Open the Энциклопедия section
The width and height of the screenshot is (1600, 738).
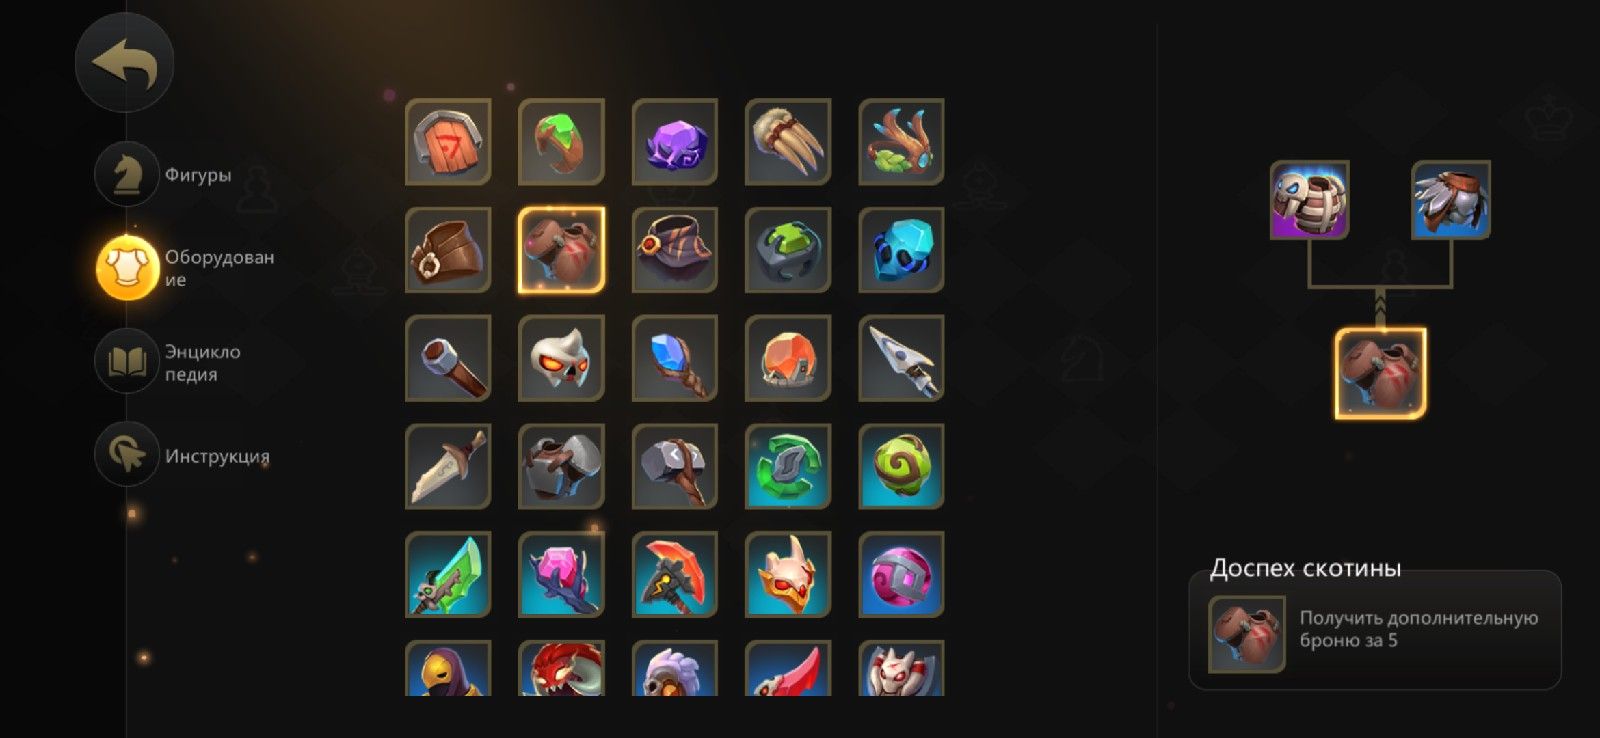(x=168, y=362)
